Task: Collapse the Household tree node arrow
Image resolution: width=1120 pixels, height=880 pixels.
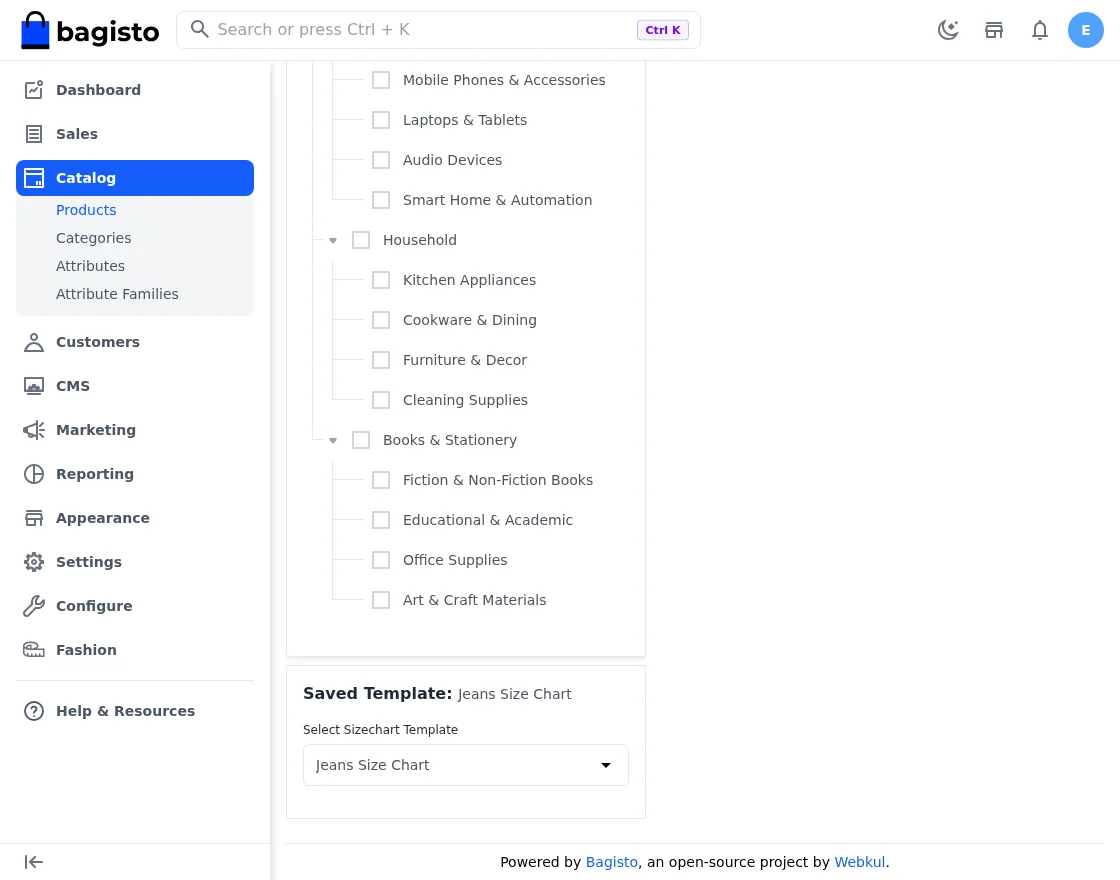Action: tap(333, 241)
